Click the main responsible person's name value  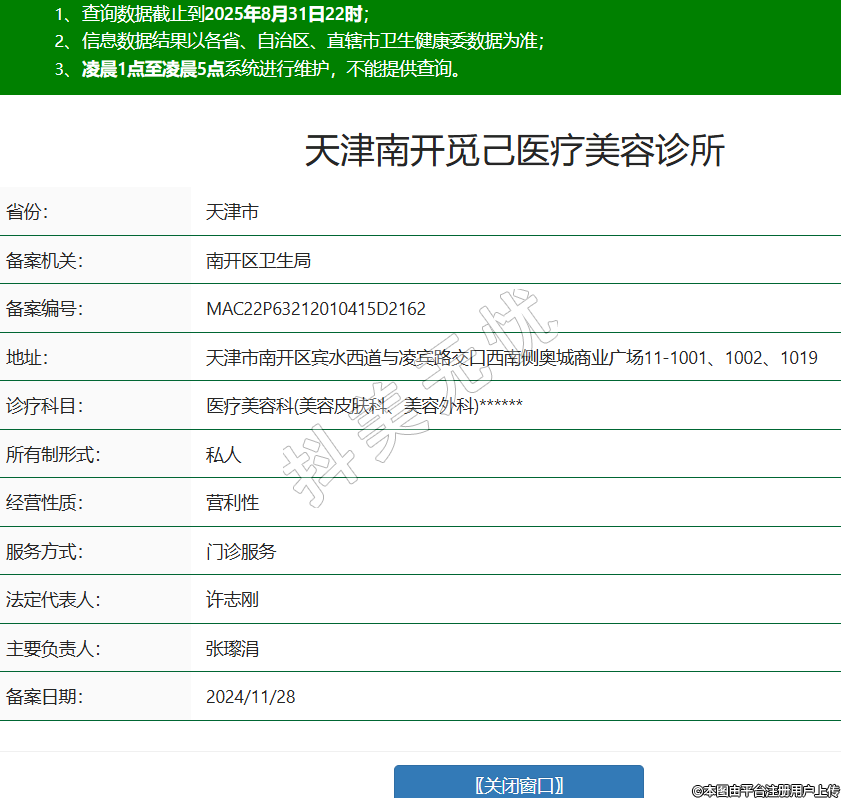[x=232, y=648]
